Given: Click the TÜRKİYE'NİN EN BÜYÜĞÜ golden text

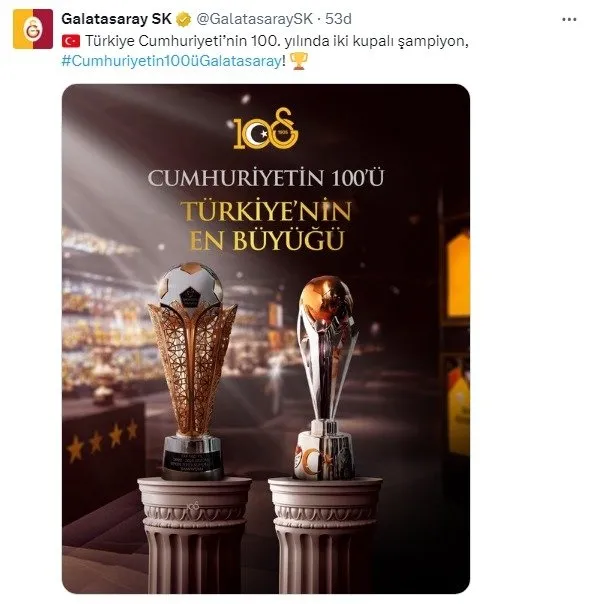Looking at the screenshot, I should pyautogui.click(x=266, y=226).
